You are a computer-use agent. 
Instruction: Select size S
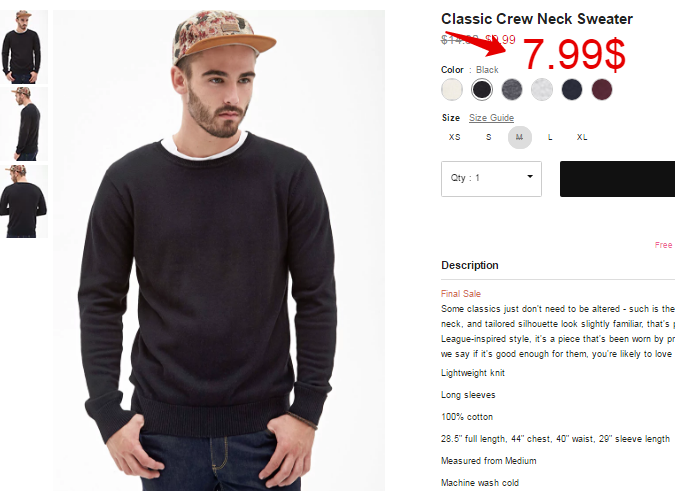pyautogui.click(x=489, y=137)
